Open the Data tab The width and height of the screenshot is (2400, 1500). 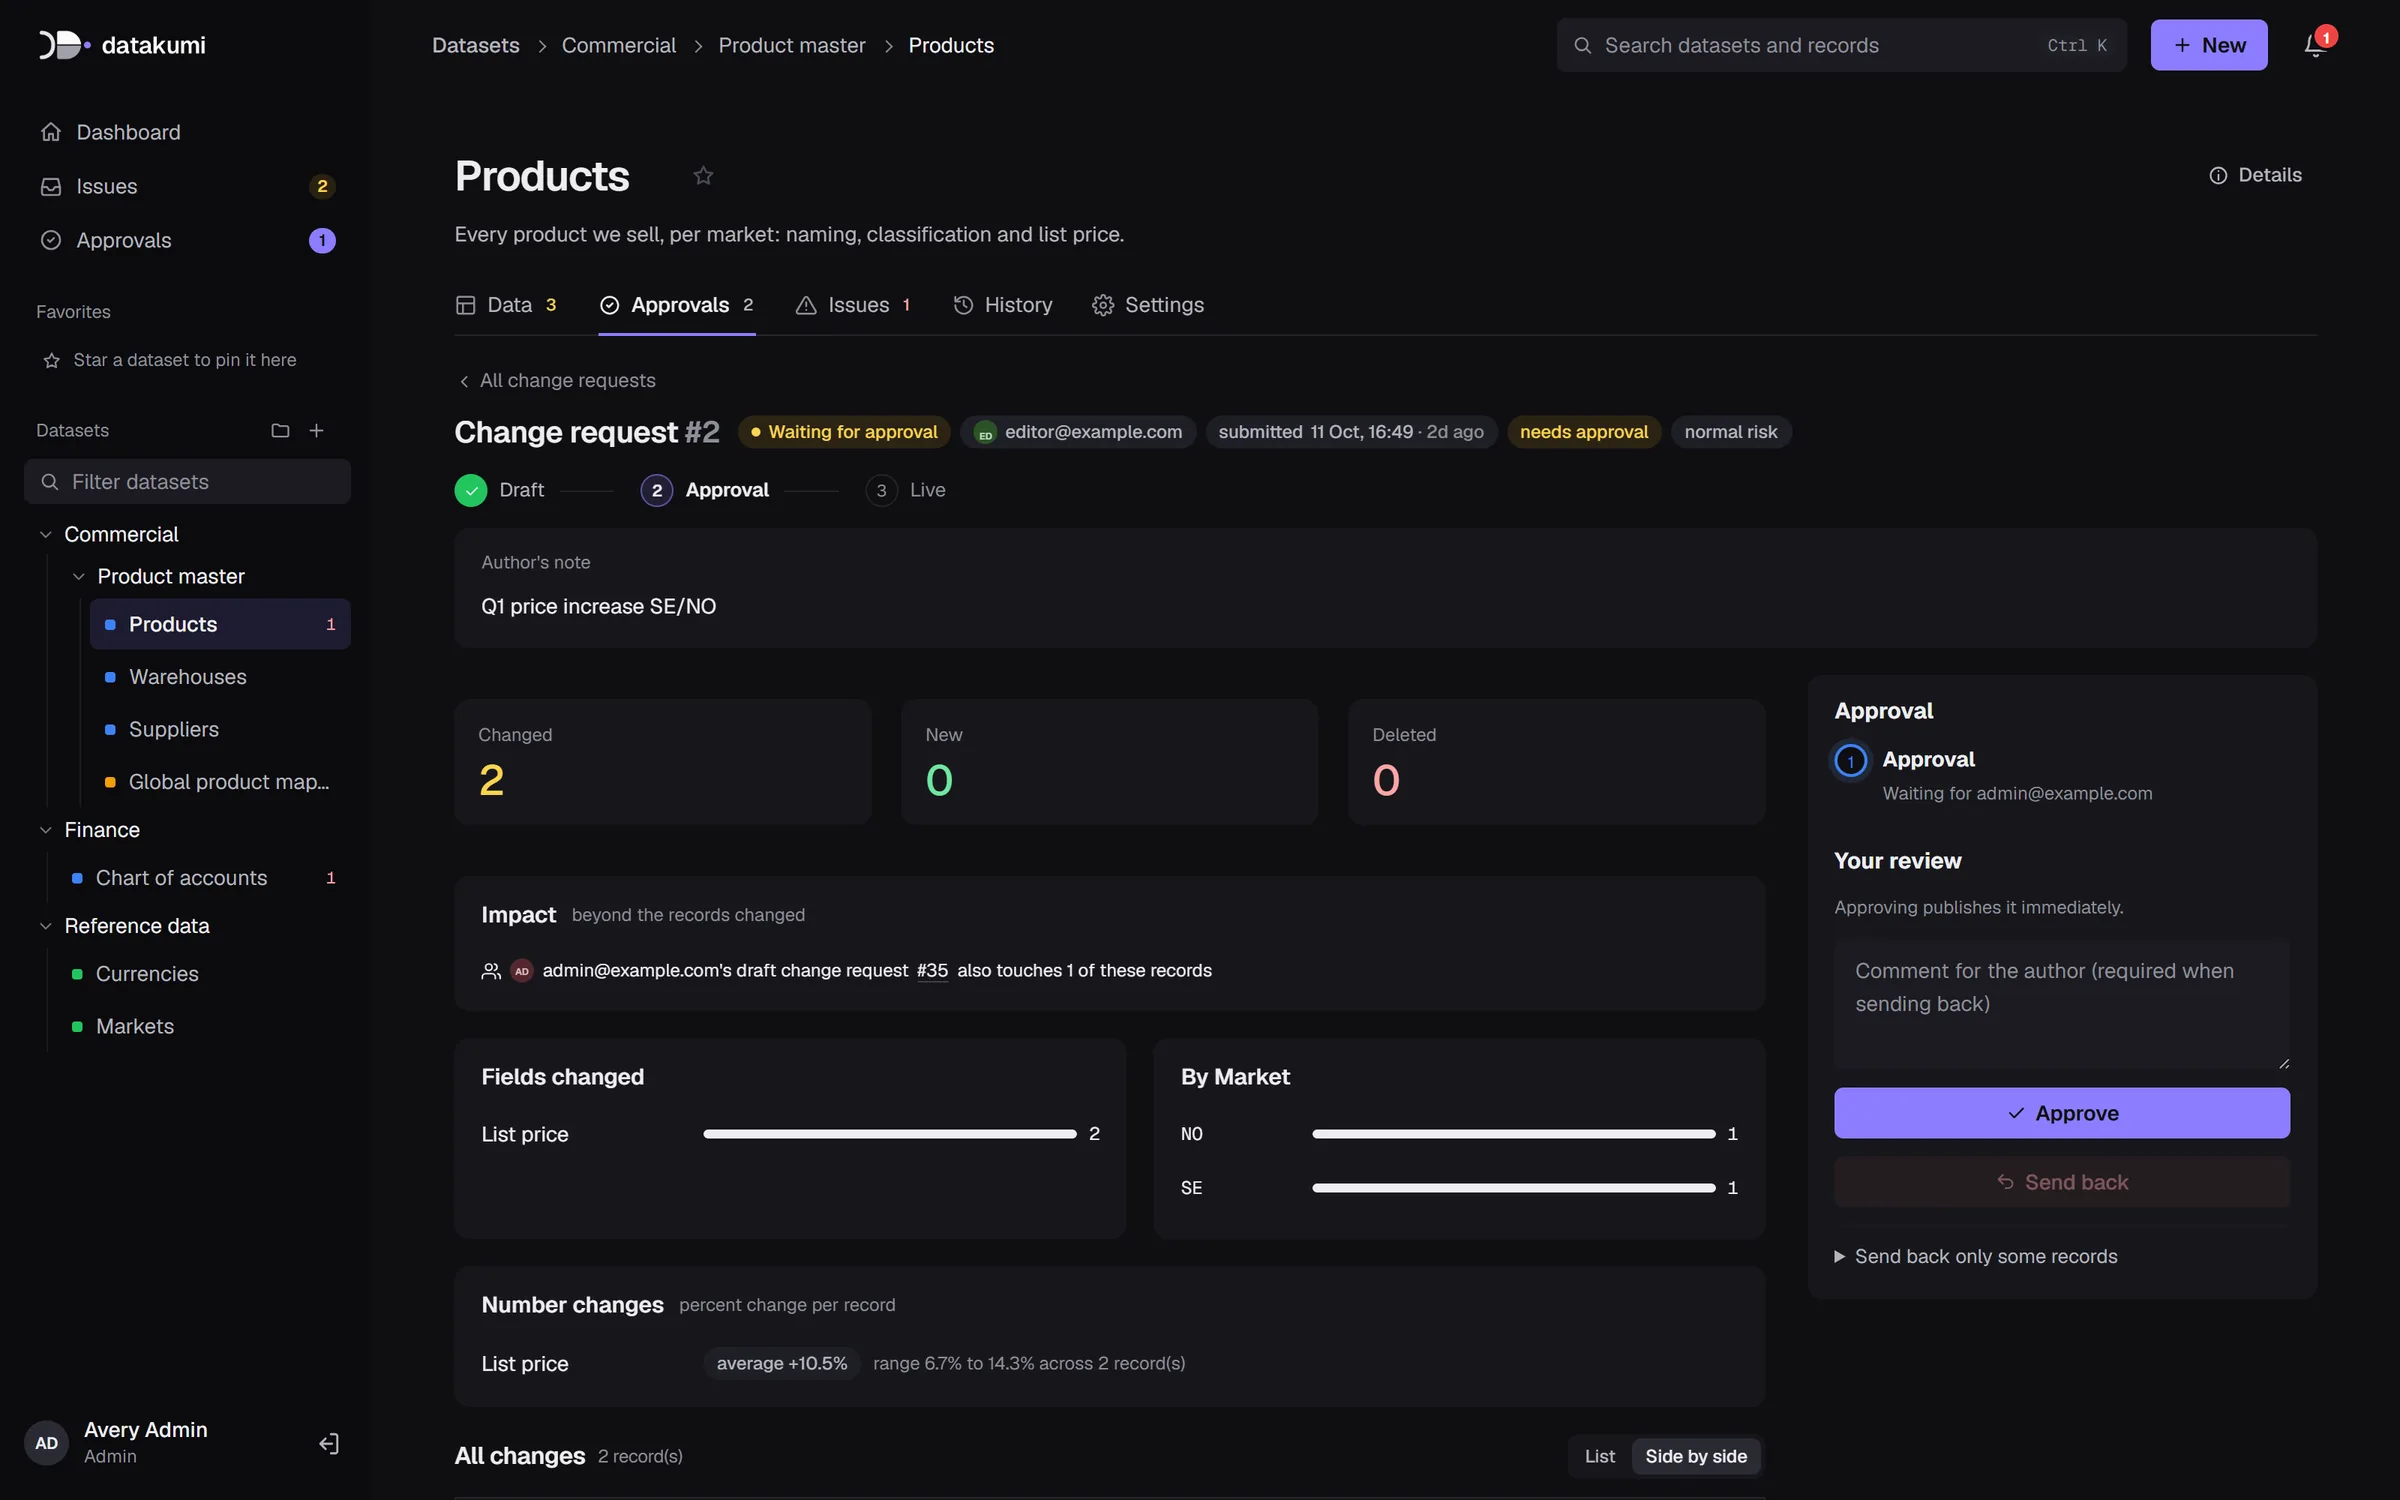tap(506, 305)
